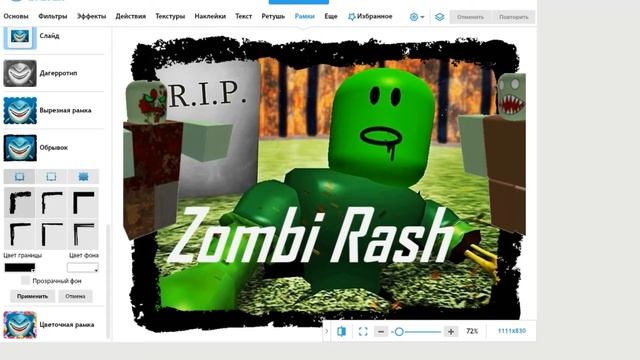Open the Основы tab
Image resolution: width=640 pixels, height=360 pixels.
pyautogui.click(x=16, y=16)
